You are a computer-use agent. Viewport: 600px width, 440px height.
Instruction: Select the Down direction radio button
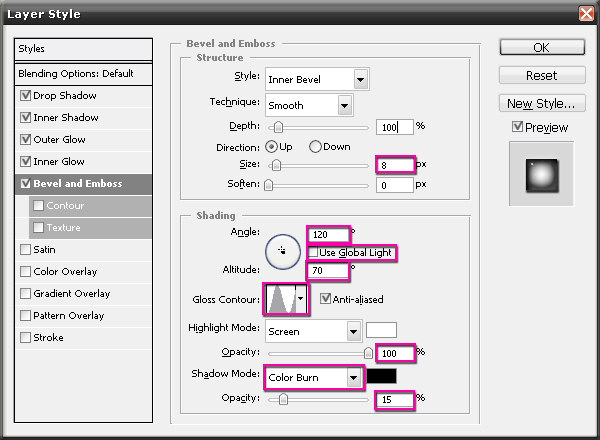[x=315, y=147]
